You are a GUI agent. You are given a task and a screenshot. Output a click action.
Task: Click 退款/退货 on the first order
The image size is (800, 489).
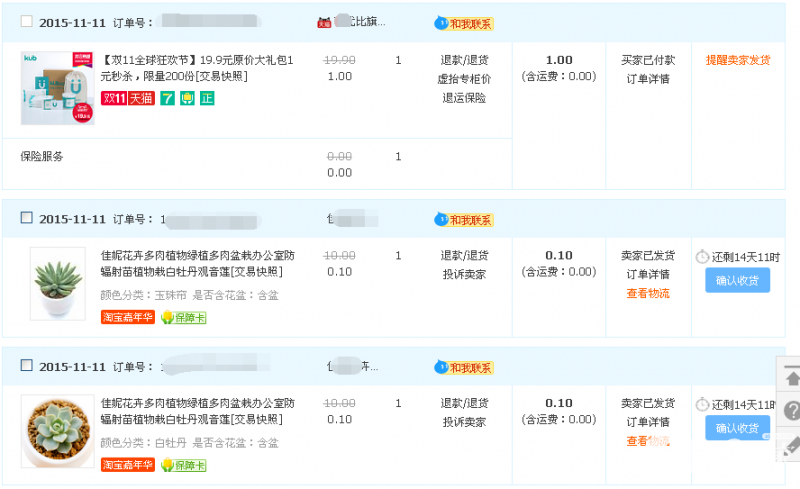(465, 60)
